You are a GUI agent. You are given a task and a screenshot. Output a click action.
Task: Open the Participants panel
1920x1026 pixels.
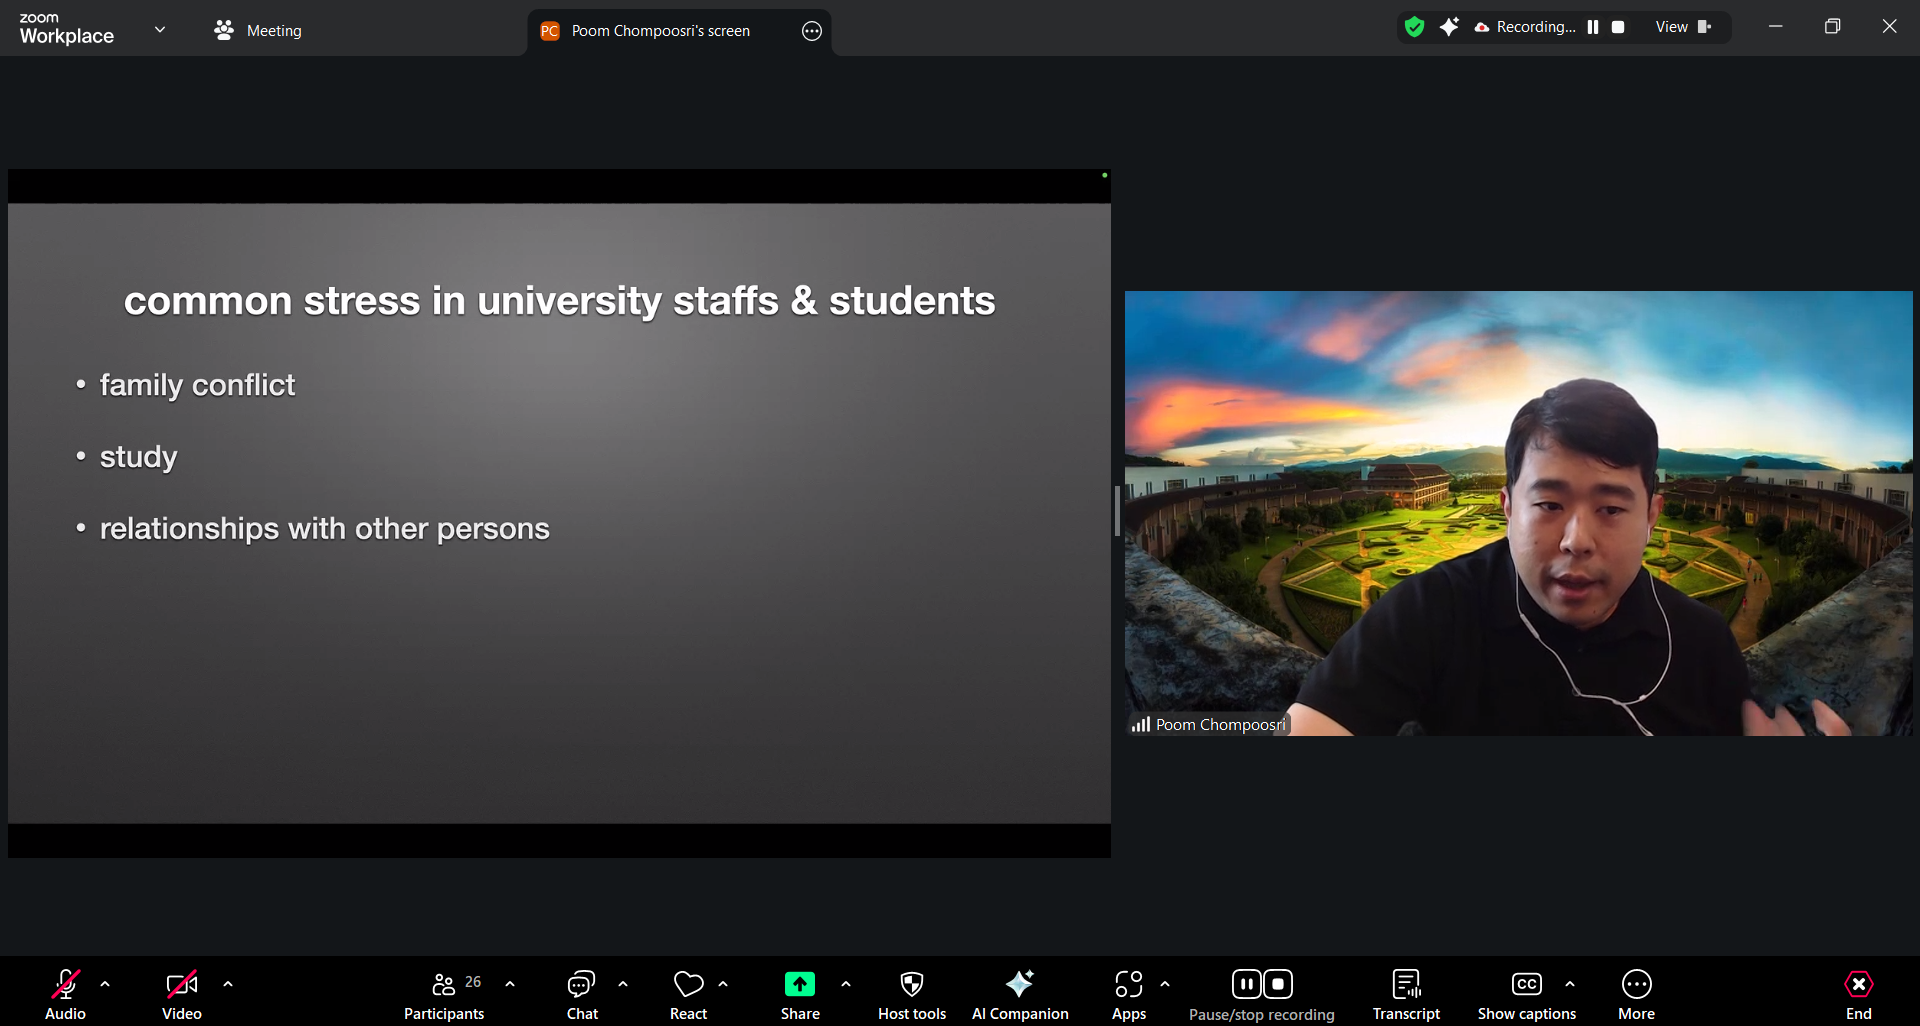click(444, 995)
